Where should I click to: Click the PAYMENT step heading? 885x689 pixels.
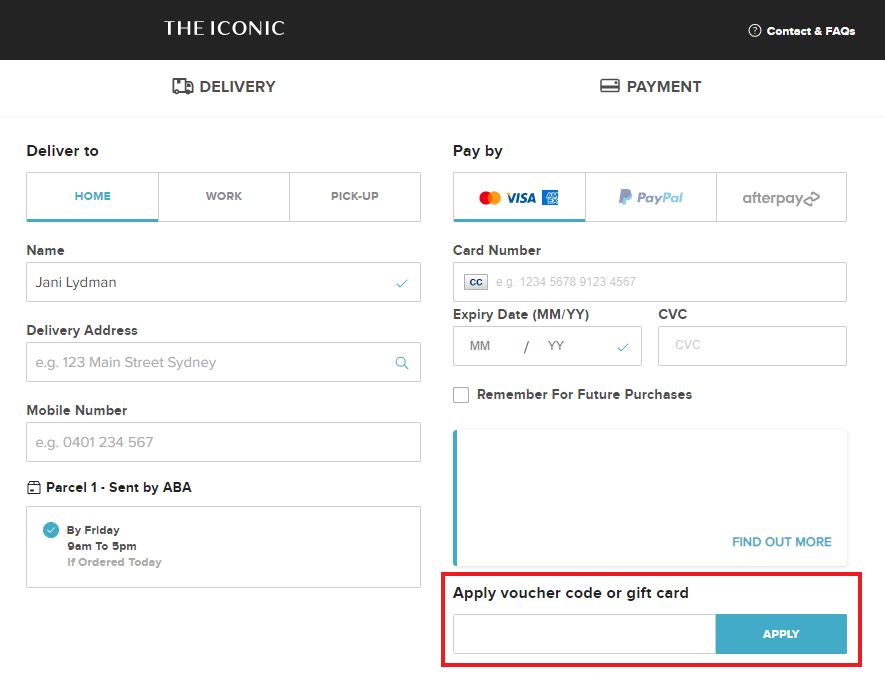[664, 86]
